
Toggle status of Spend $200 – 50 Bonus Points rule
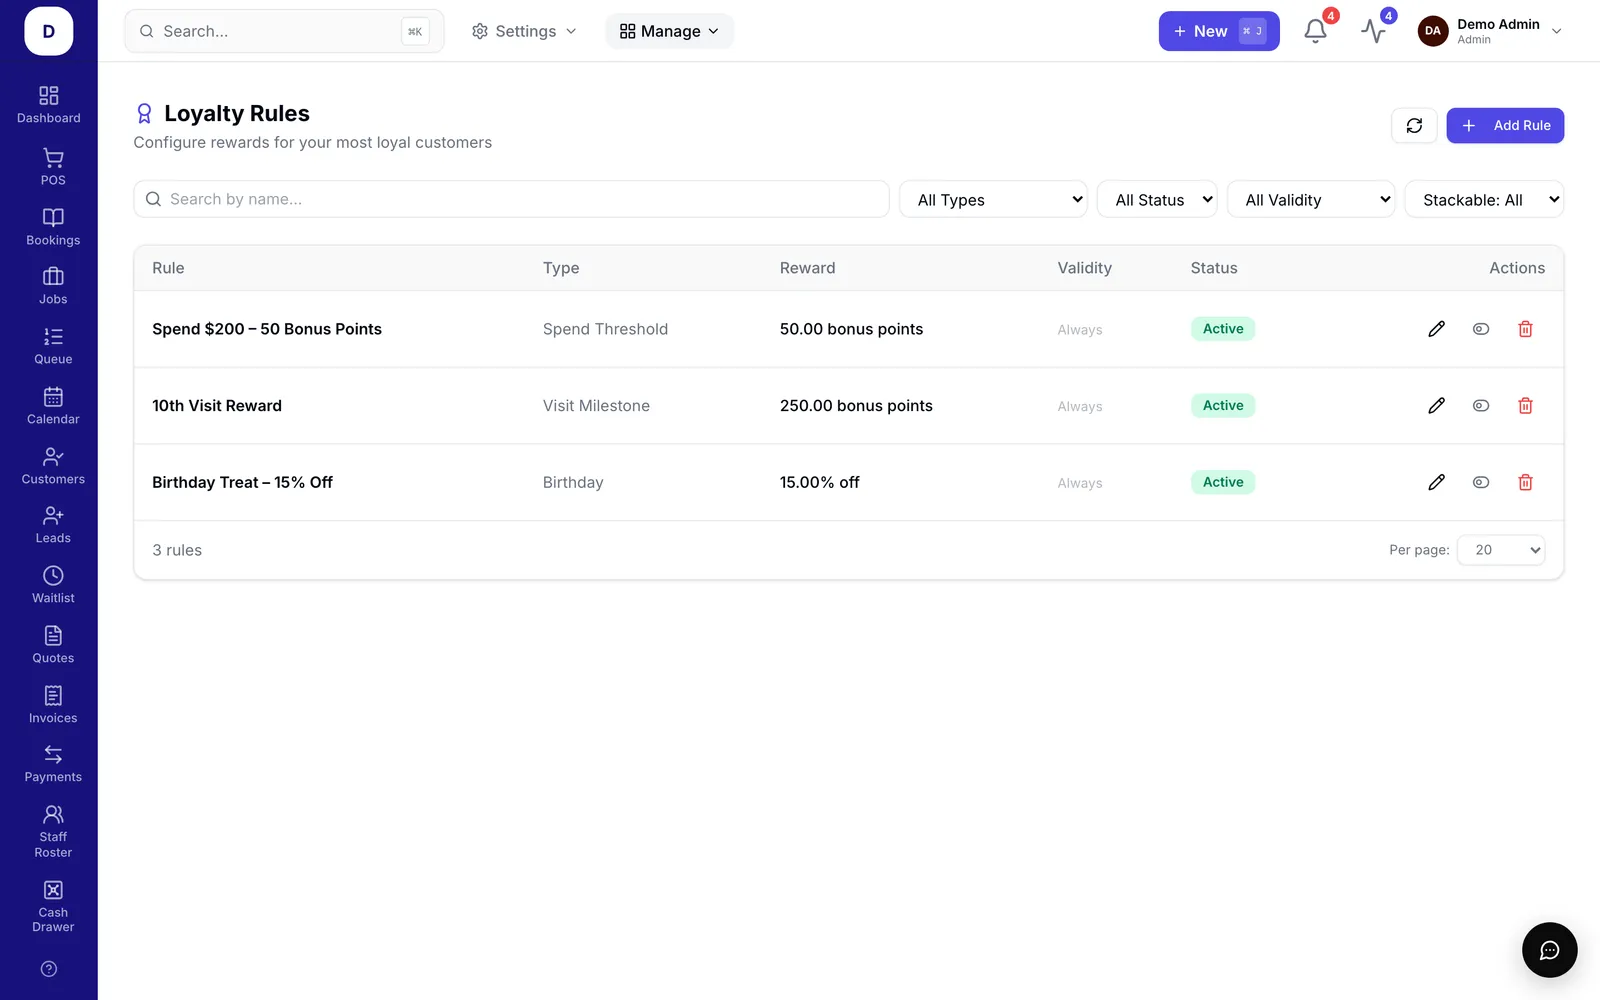(1481, 329)
